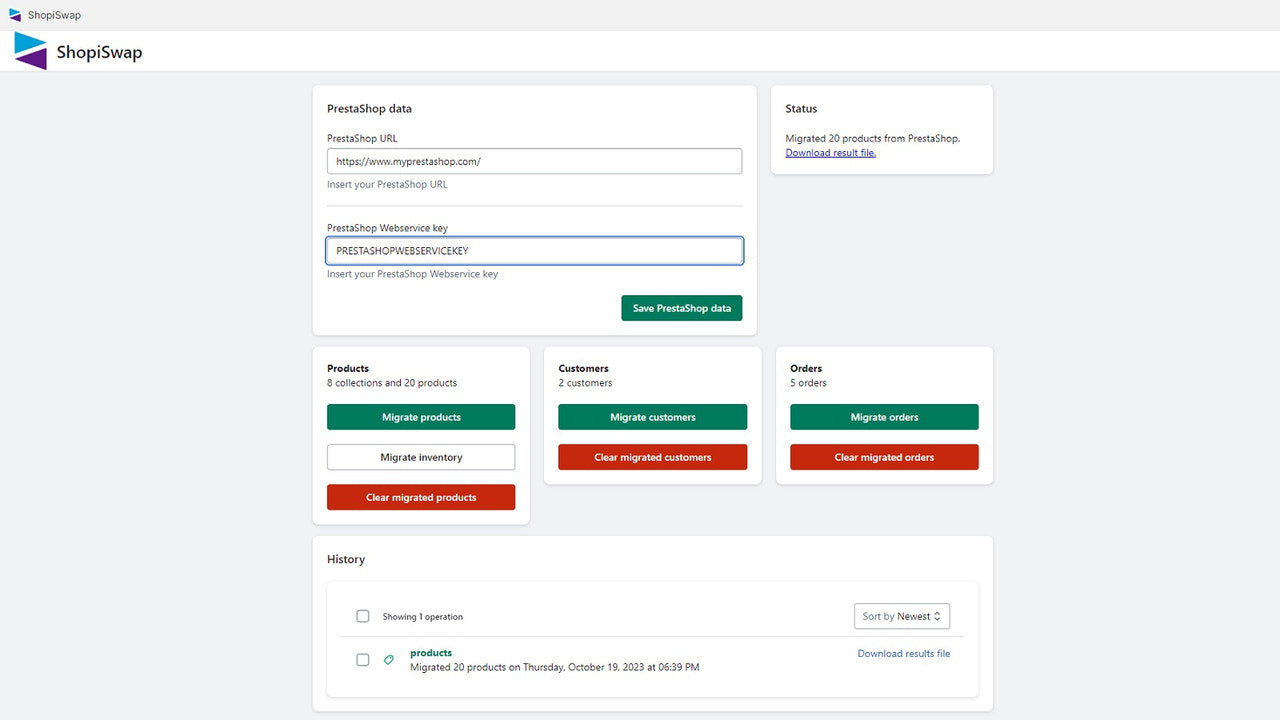Focus the PrestaShop Webservice key field
This screenshot has height=720, width=1280.
(x=535, y=251)
